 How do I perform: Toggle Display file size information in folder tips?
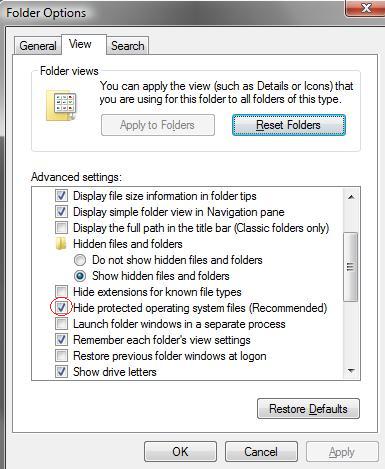tap(61, 196)
